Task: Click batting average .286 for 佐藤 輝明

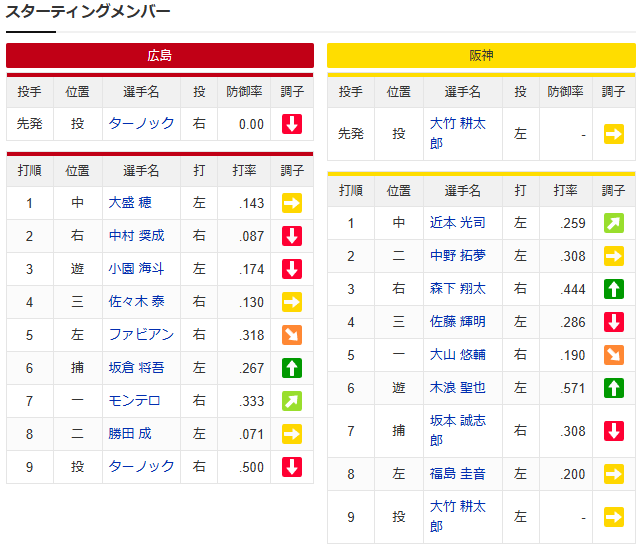Action: (573, 322)
